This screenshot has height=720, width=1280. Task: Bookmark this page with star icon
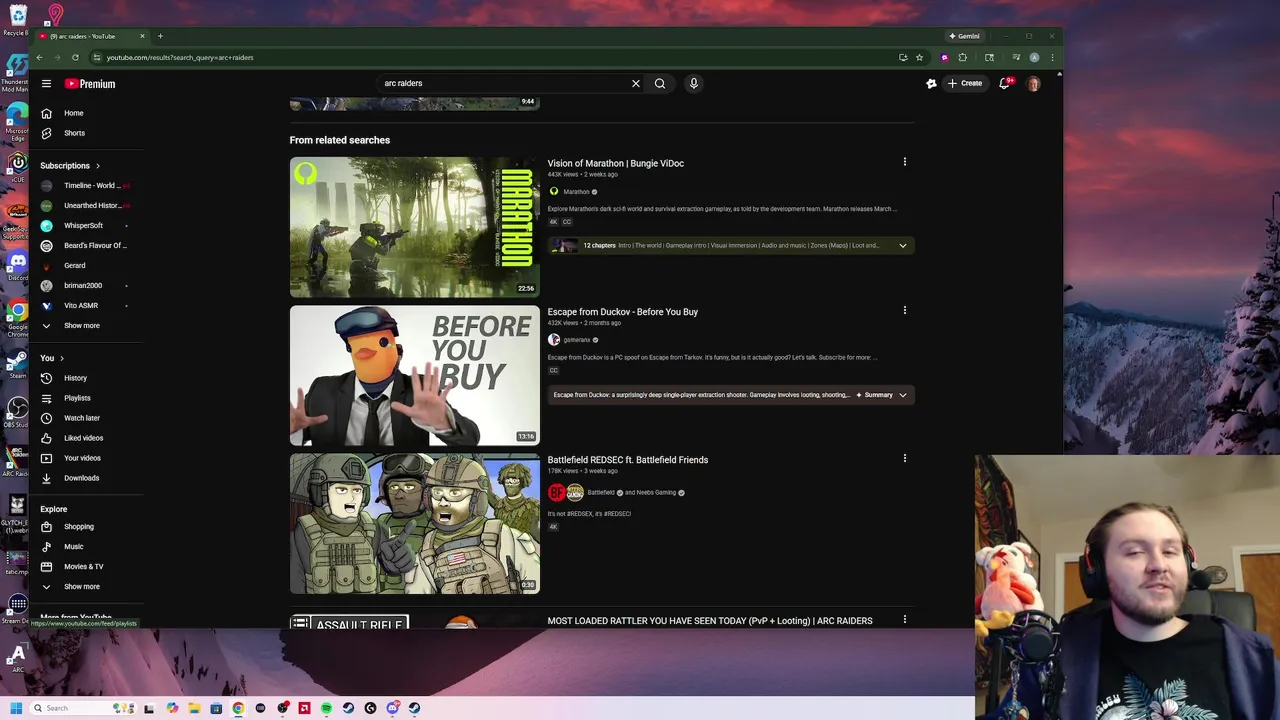tap(919, 58)
